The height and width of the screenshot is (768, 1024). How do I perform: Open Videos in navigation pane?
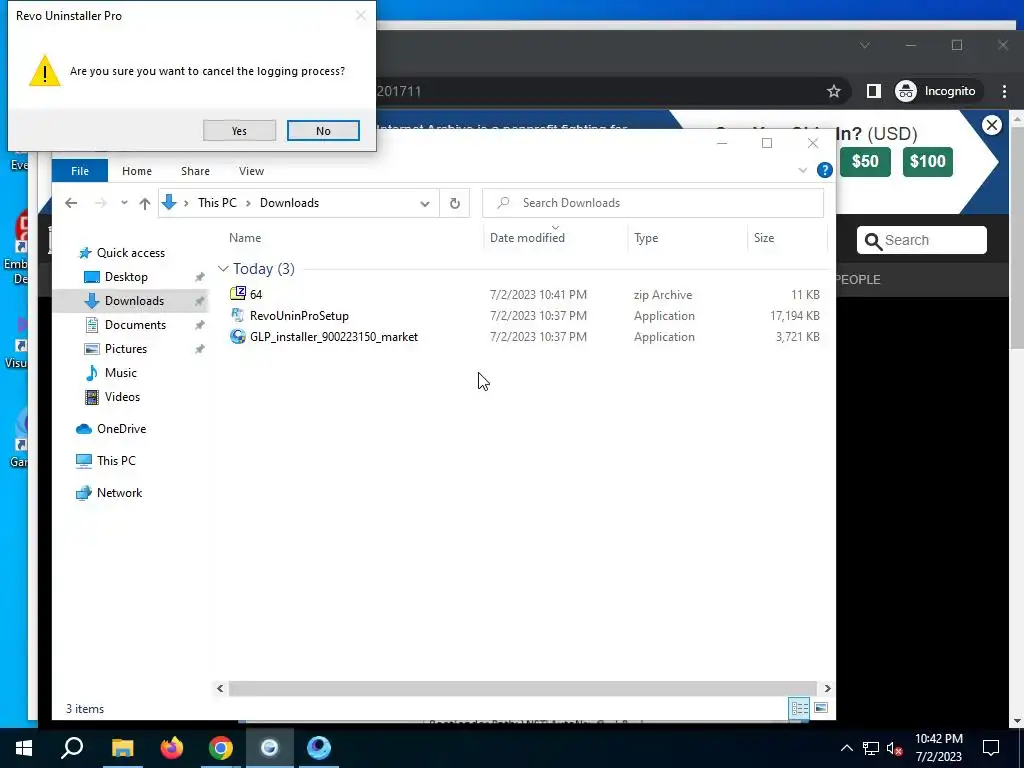click(122, 396)
